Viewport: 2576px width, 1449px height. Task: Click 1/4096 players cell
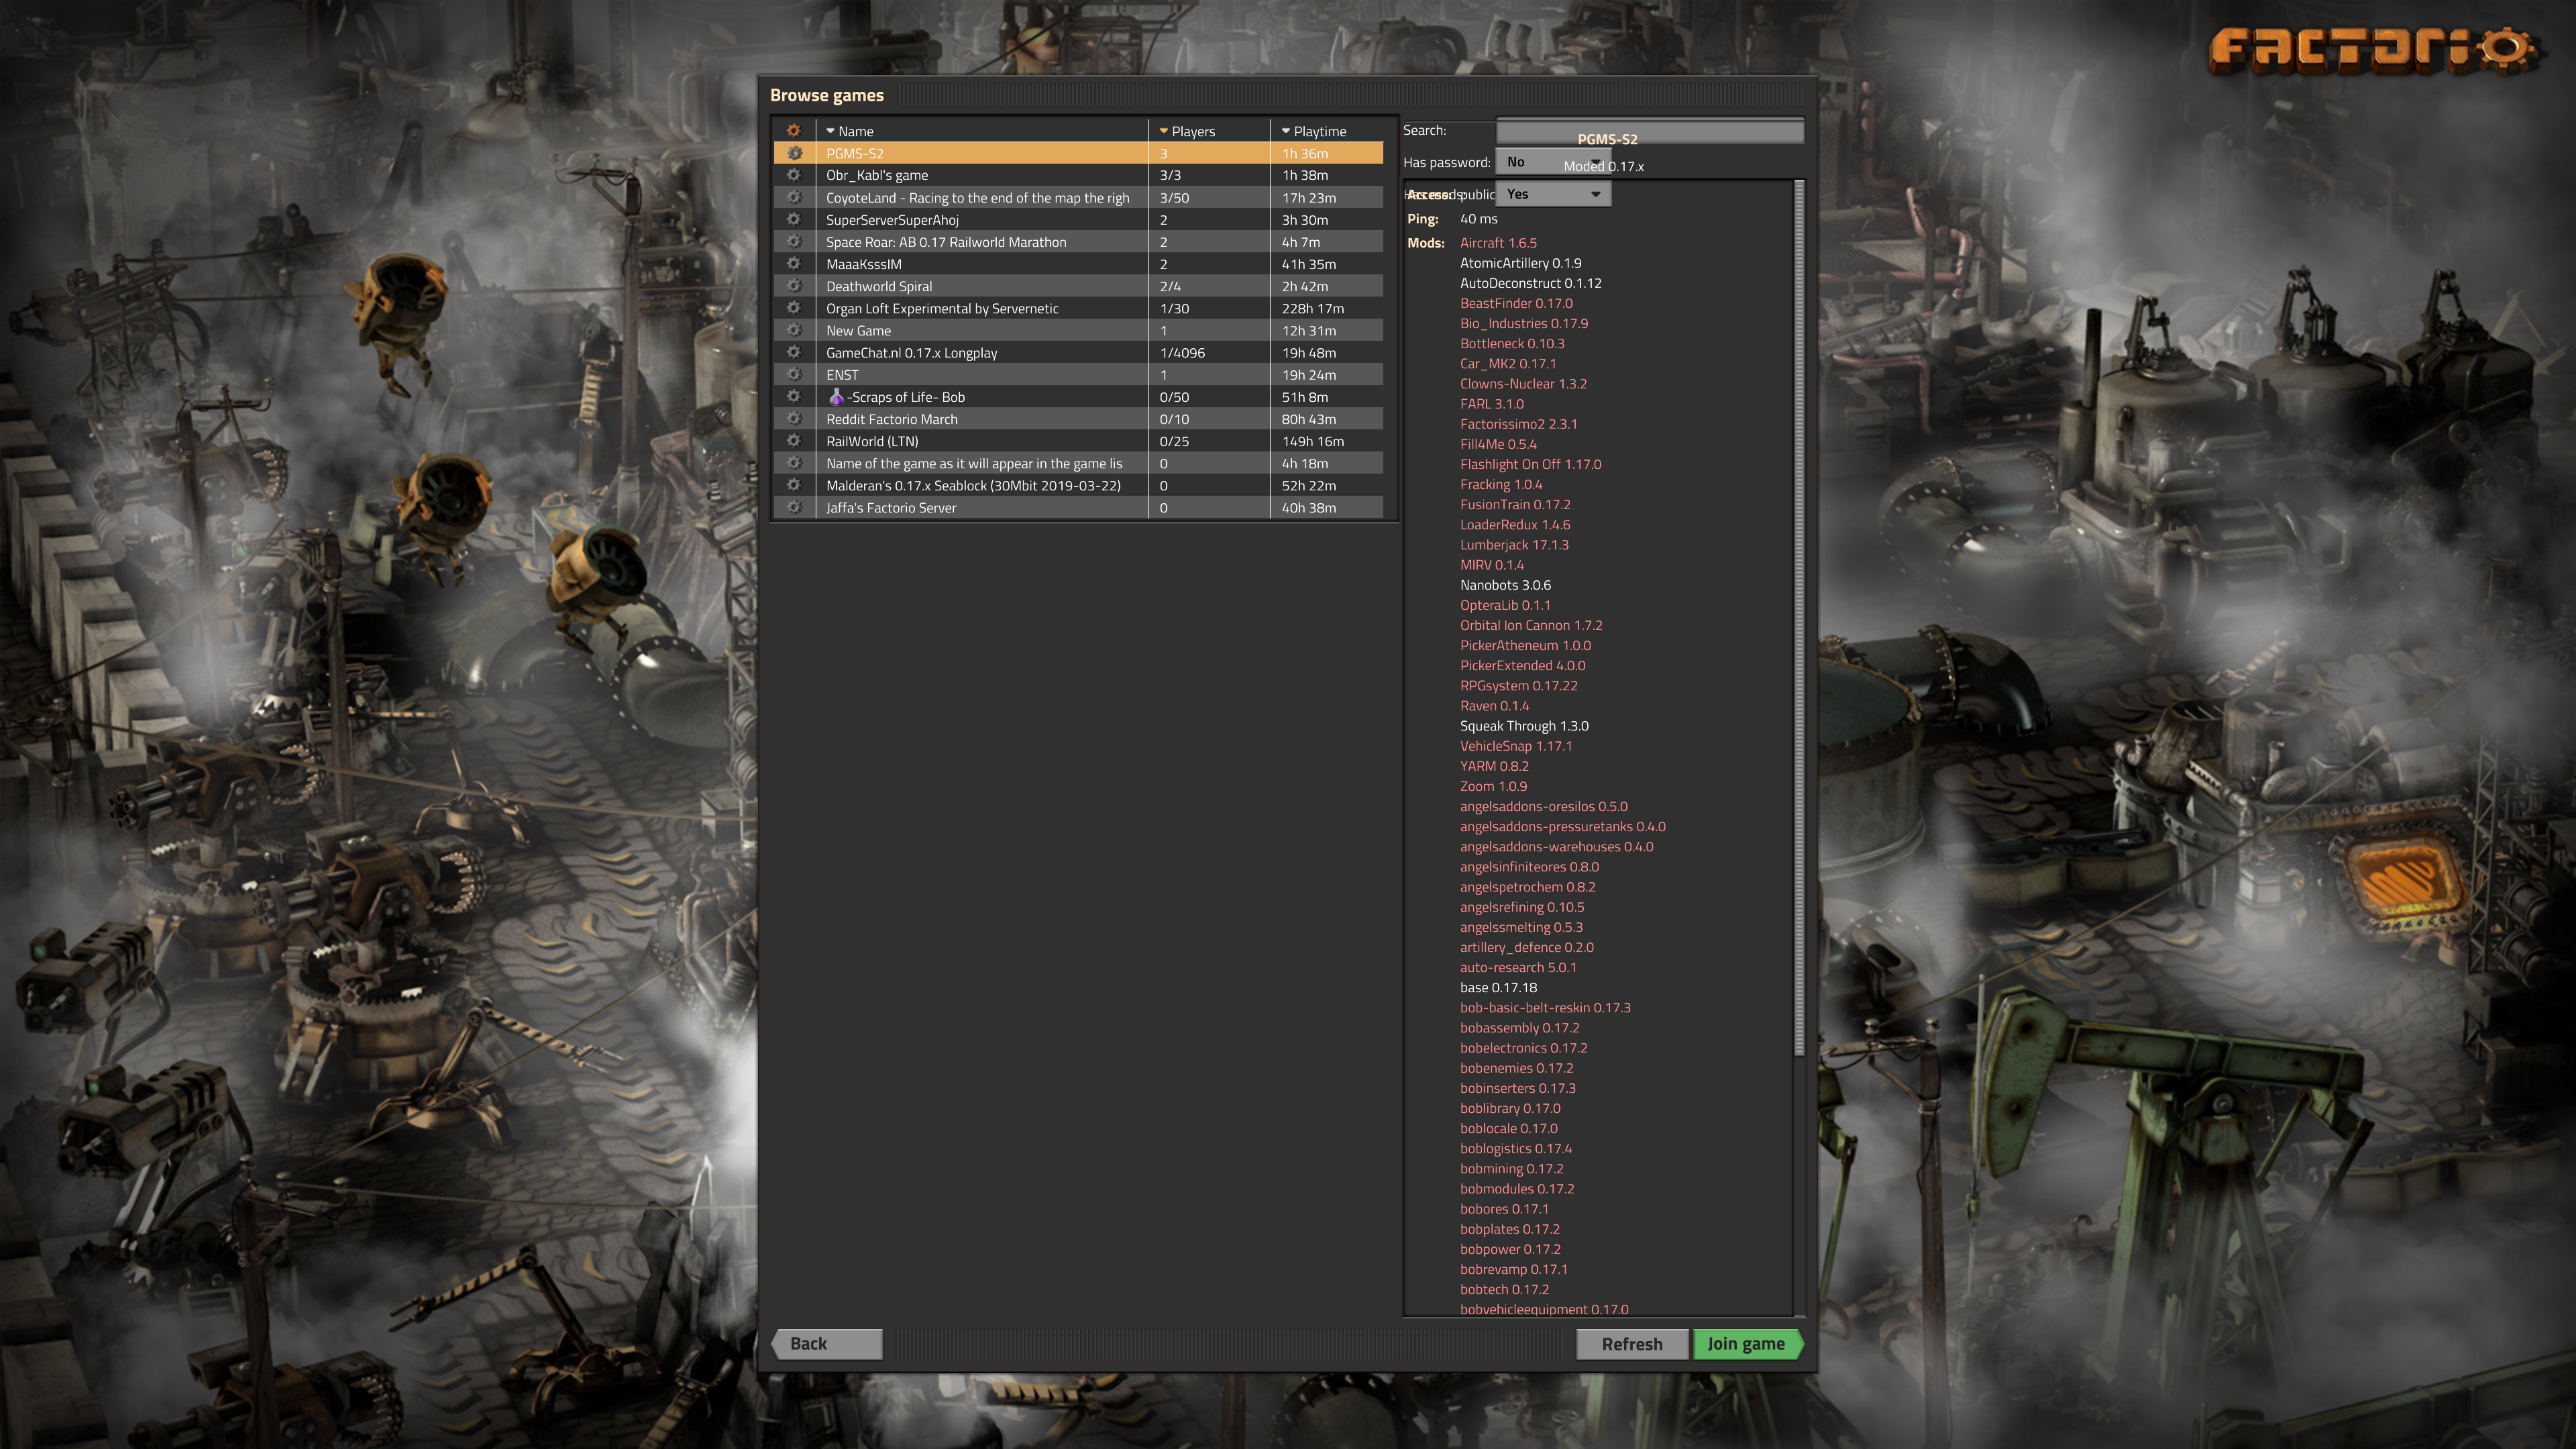1182,352
